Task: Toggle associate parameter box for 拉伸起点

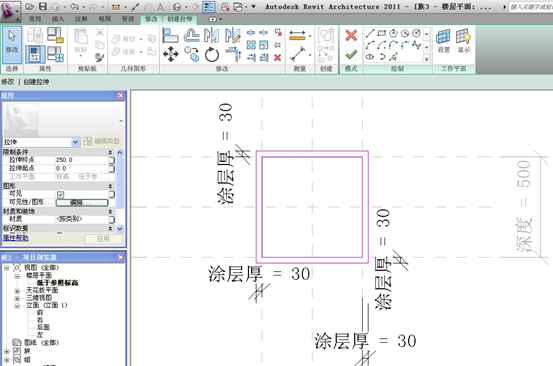Action: [111, 169]
